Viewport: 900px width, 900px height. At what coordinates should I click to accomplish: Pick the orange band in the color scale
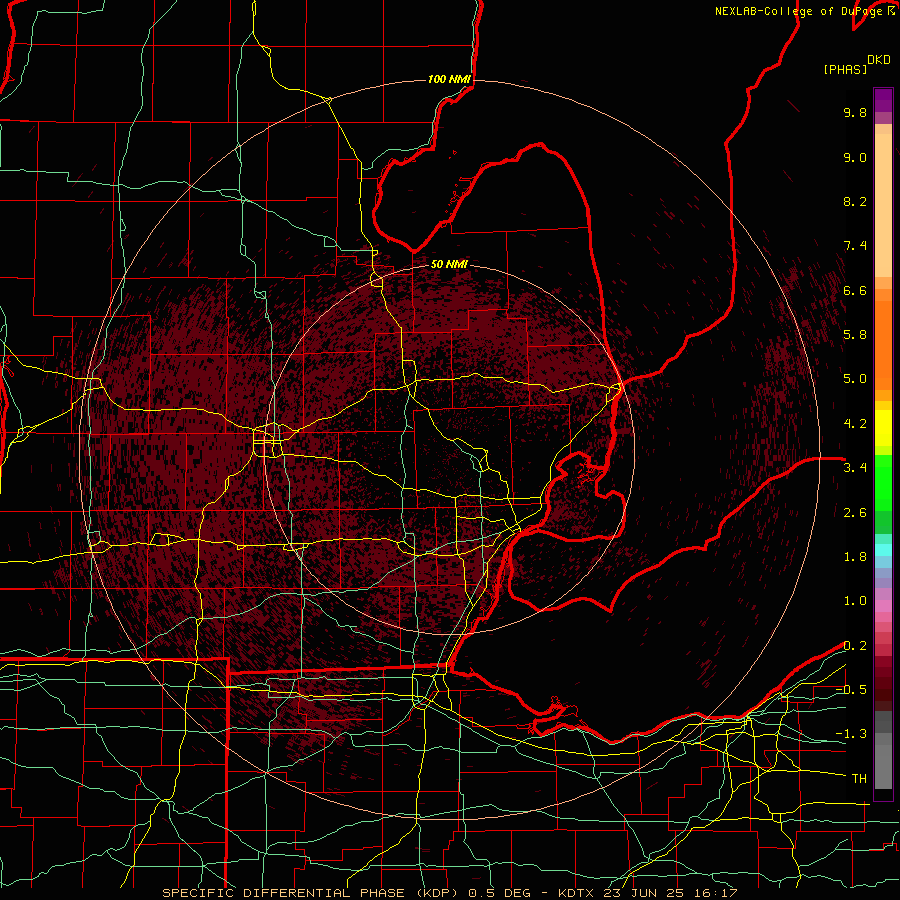(883, 344)
